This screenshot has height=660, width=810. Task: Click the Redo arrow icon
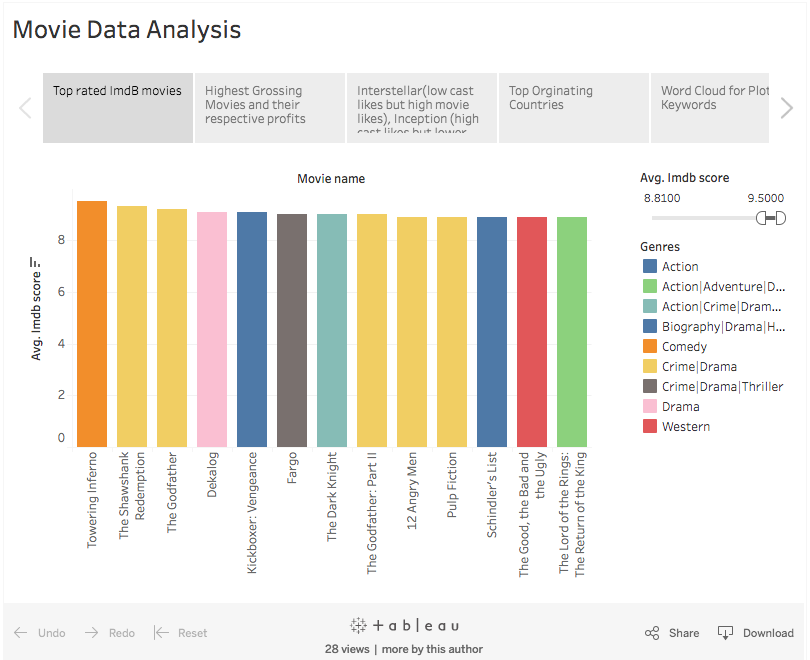(91, 633)
